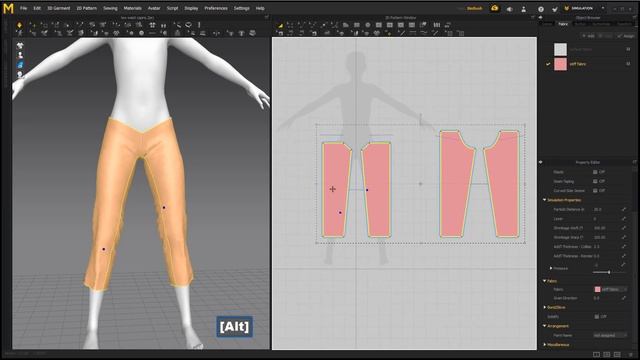Click pencil icon beside Shrinkage Warp
Image resolution: width=640 pixels, height=360 pixels.
624,237
